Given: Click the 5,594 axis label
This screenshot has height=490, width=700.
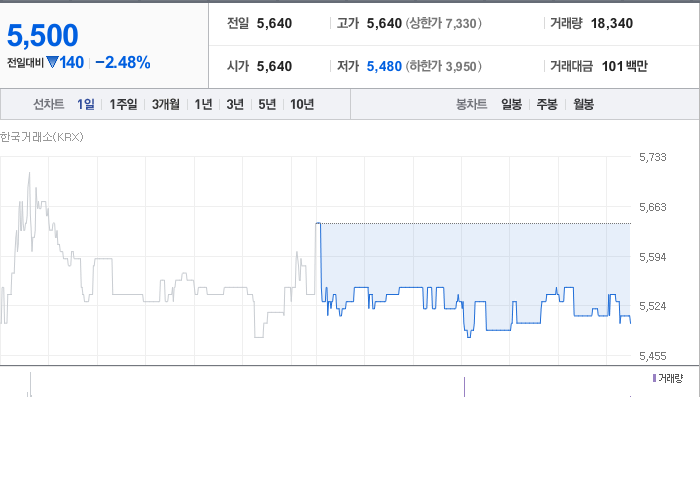Looking at the screenshot, I should pyautogui.click(x=653, y=257).
